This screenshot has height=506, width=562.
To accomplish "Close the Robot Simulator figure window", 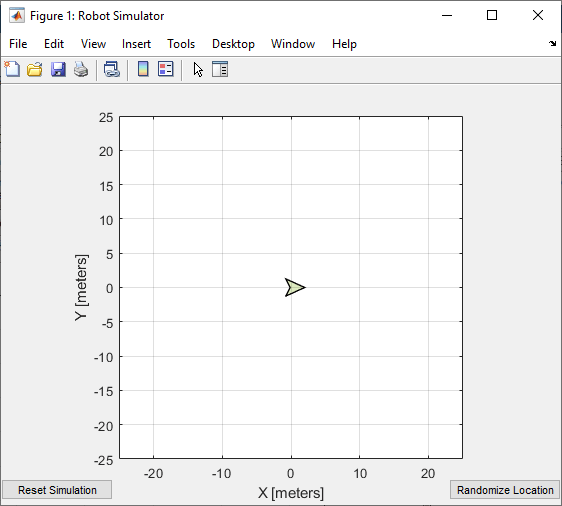I will click(538, 15).
